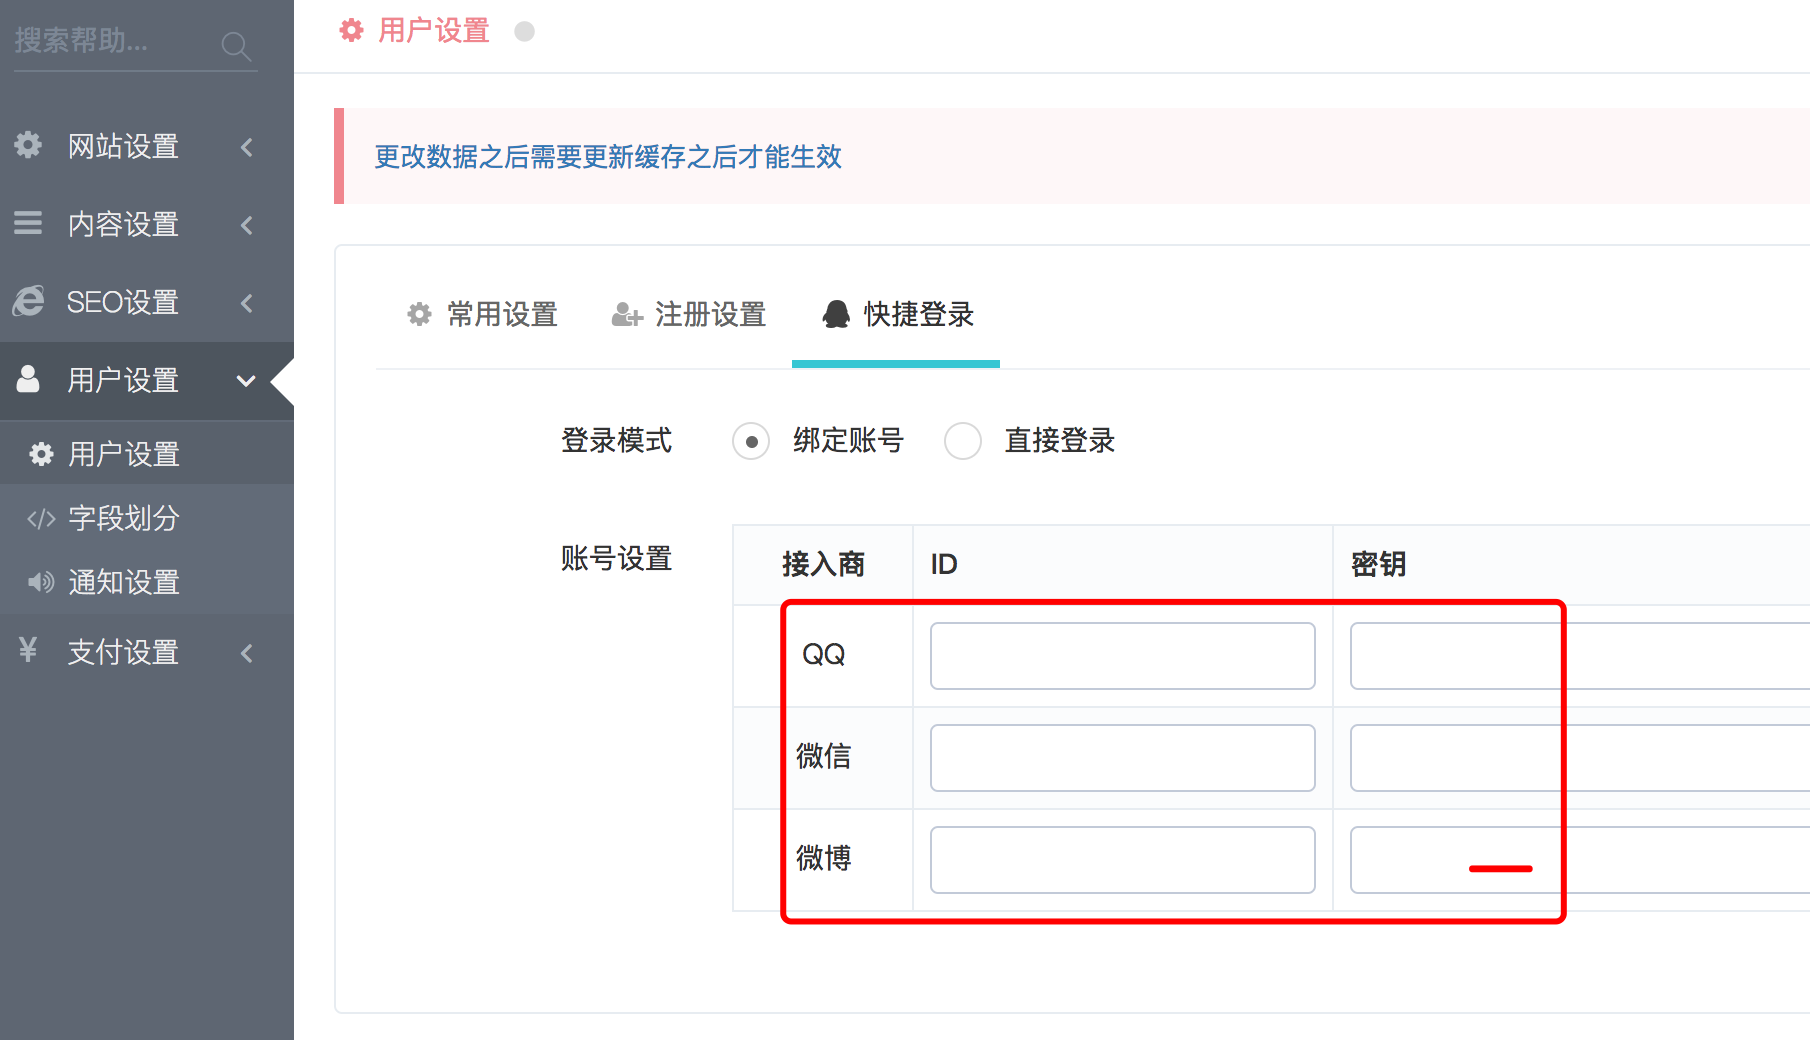Screen dimensions: 1810x1040
Task: Select the 直接登录 radio button
Action: (x=963, y=441)
